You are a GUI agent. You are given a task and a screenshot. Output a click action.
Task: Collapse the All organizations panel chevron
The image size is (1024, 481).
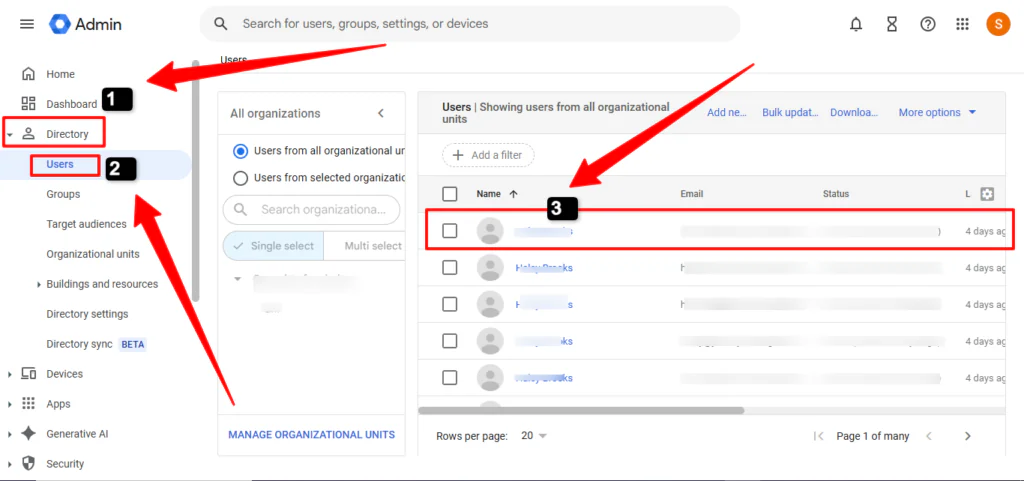pos(381,113)
